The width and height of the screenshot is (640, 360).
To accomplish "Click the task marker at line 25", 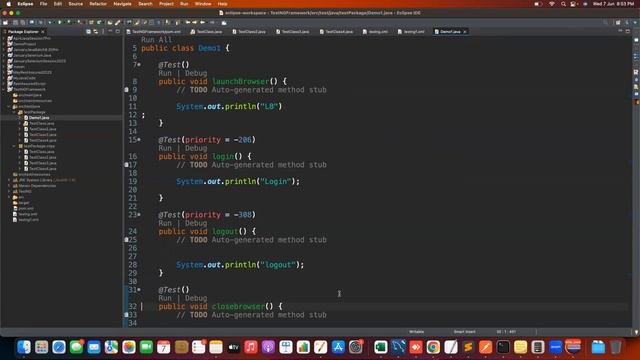I will [127, 240].
